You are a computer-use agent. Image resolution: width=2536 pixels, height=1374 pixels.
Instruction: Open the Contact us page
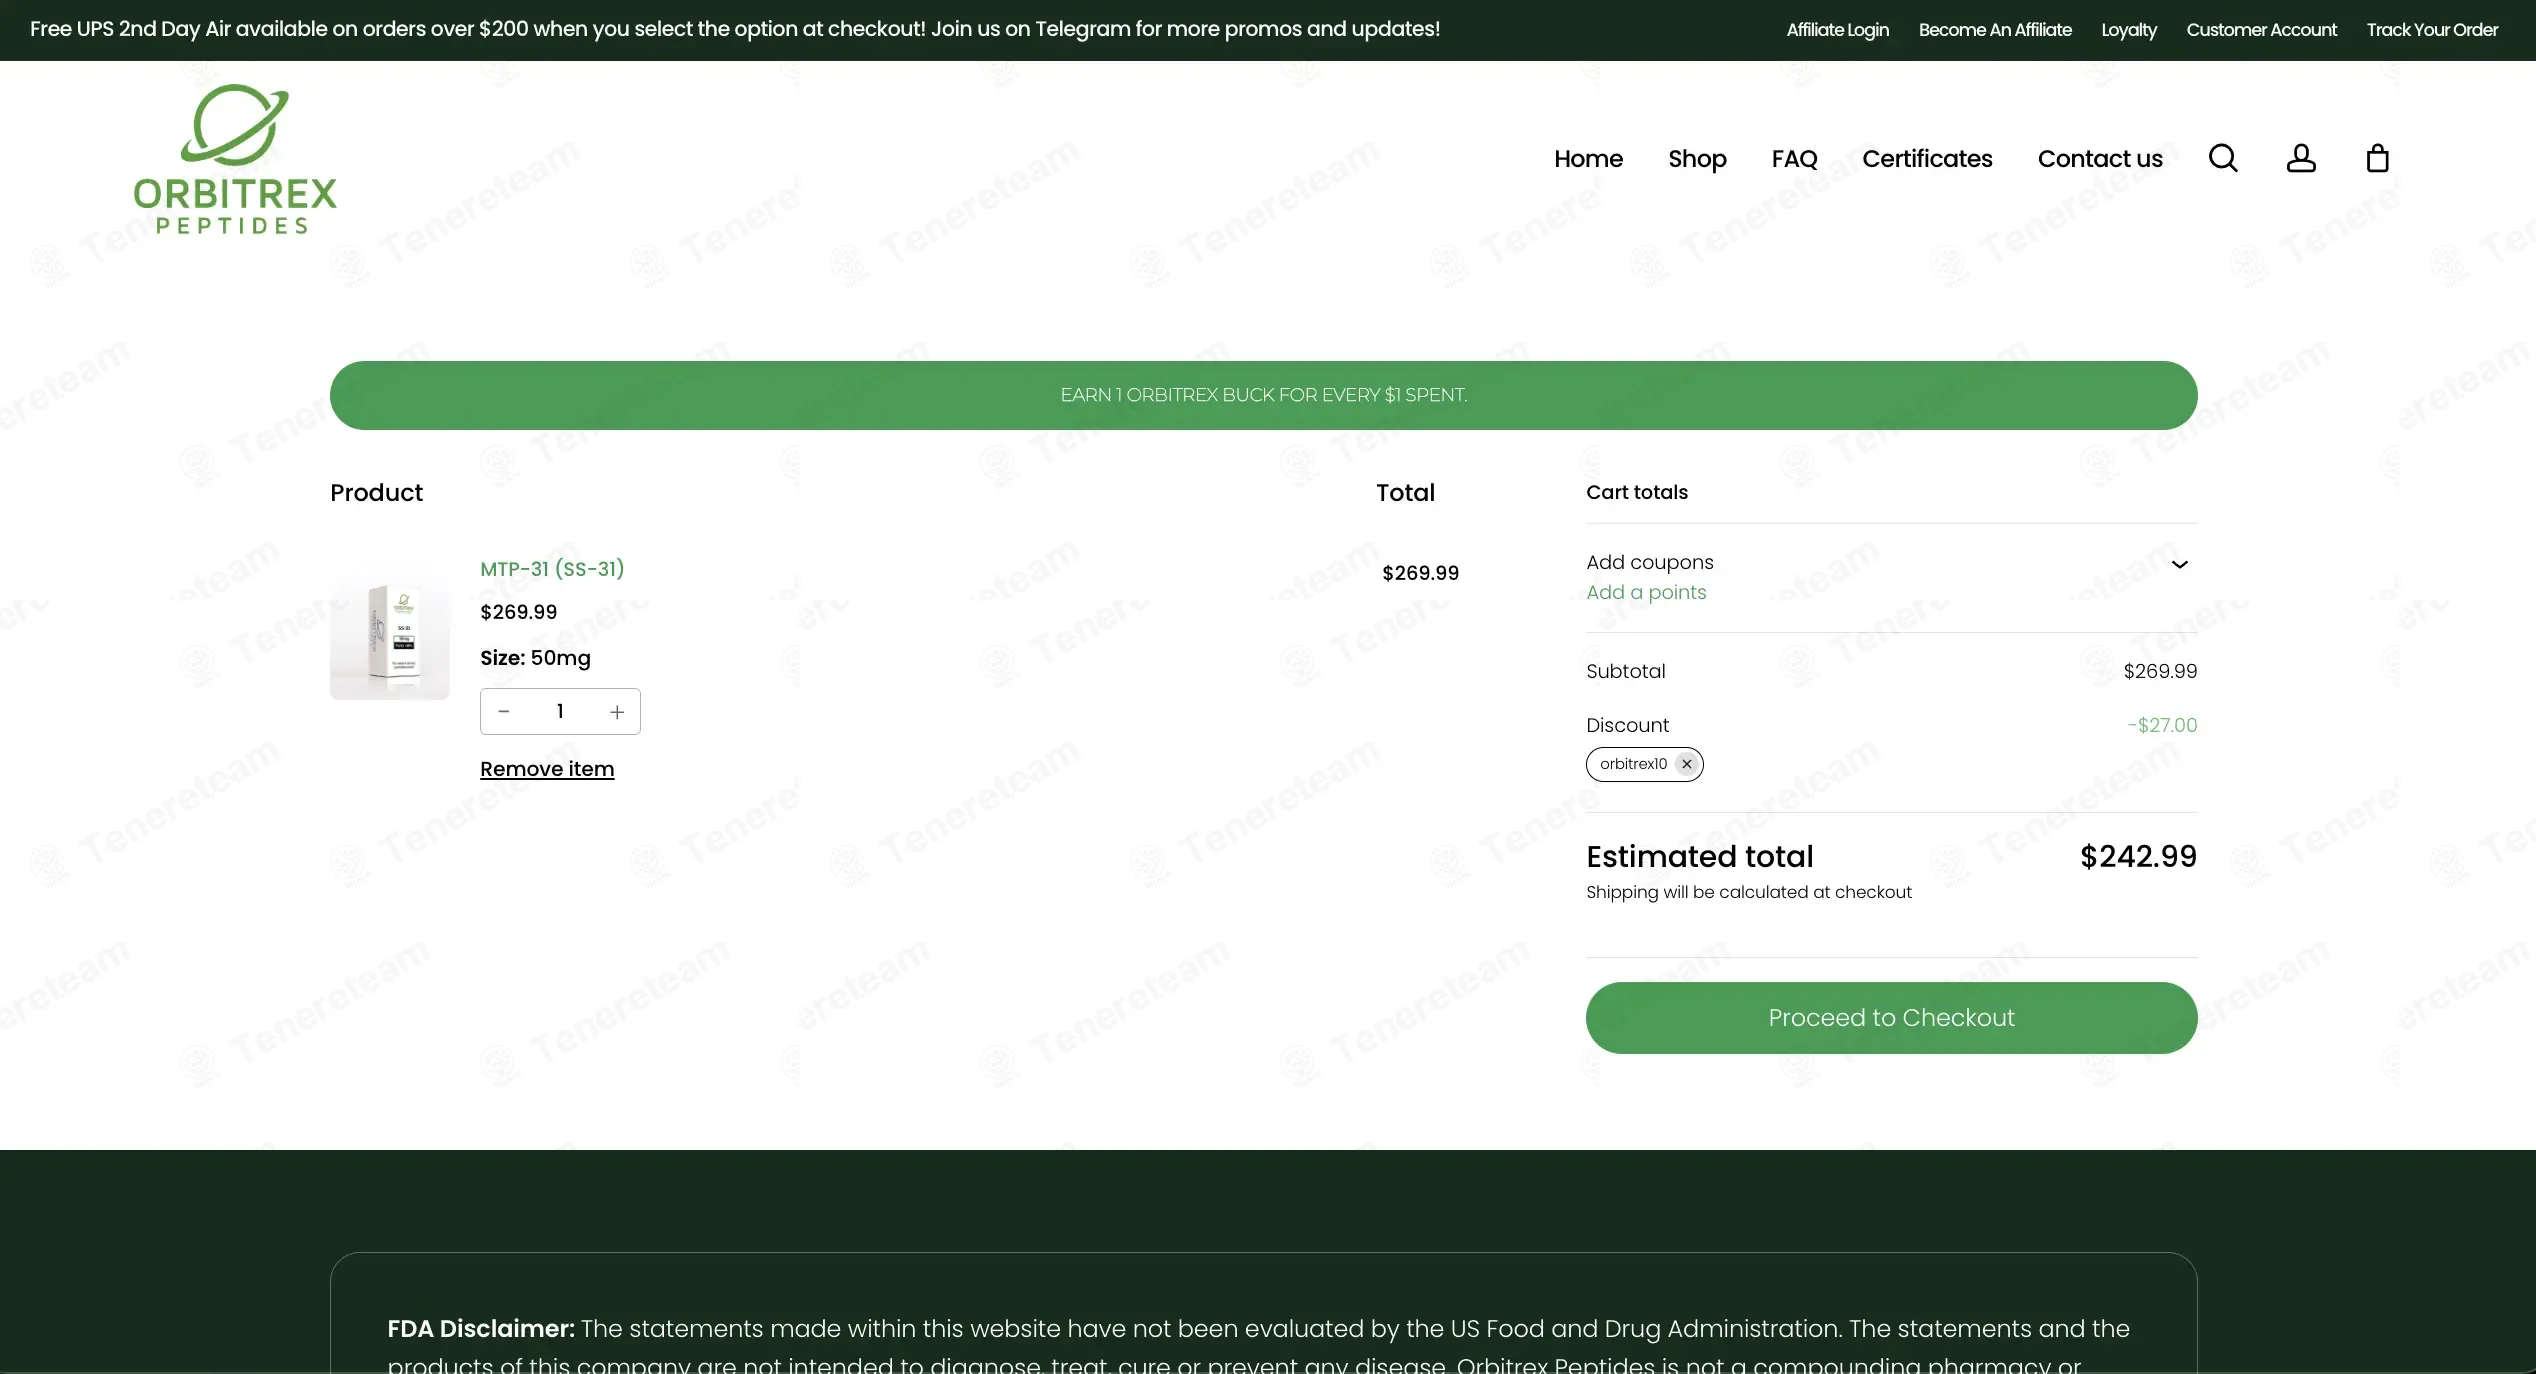(2100, 159)
